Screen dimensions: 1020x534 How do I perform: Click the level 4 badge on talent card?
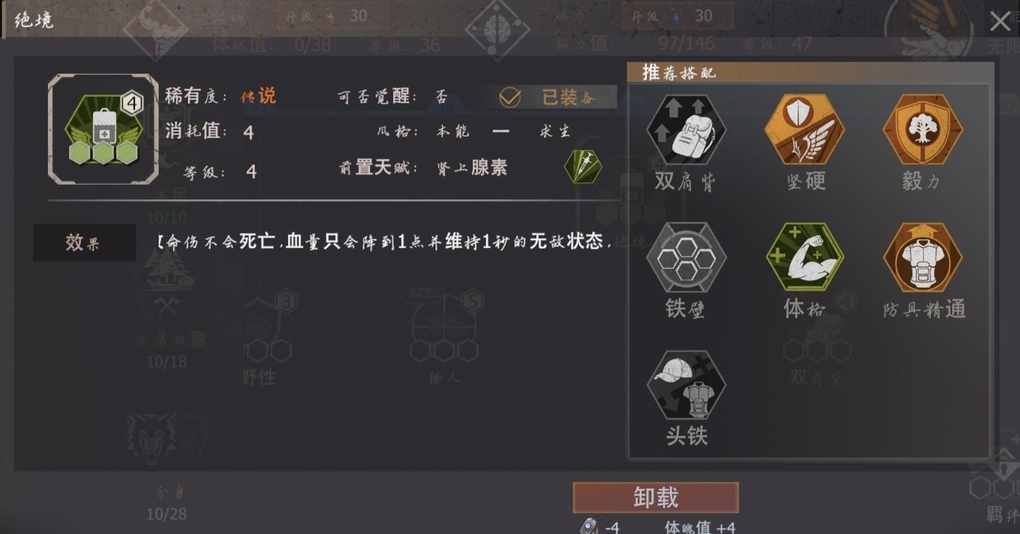pyautogui.click(x=132, y=103)
